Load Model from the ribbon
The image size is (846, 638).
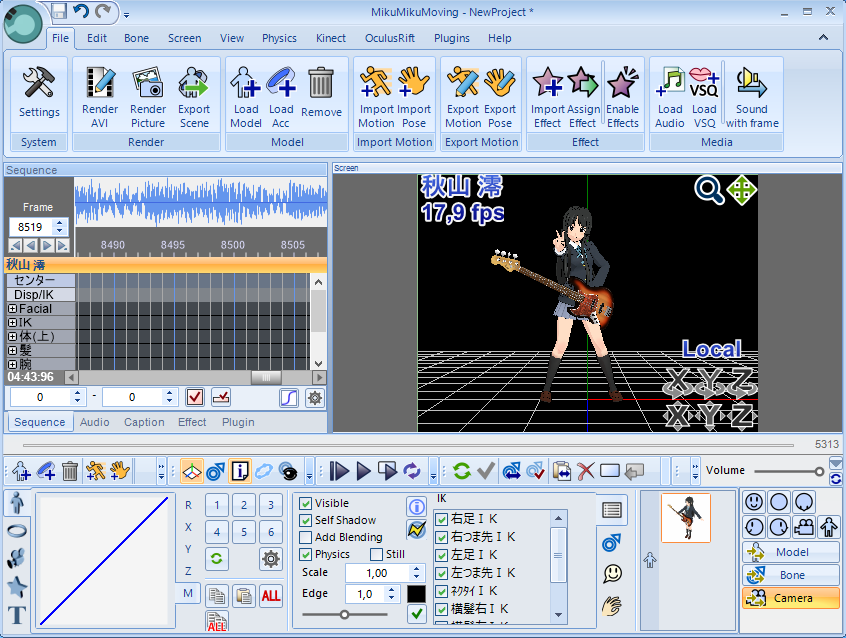pos(245,82)
